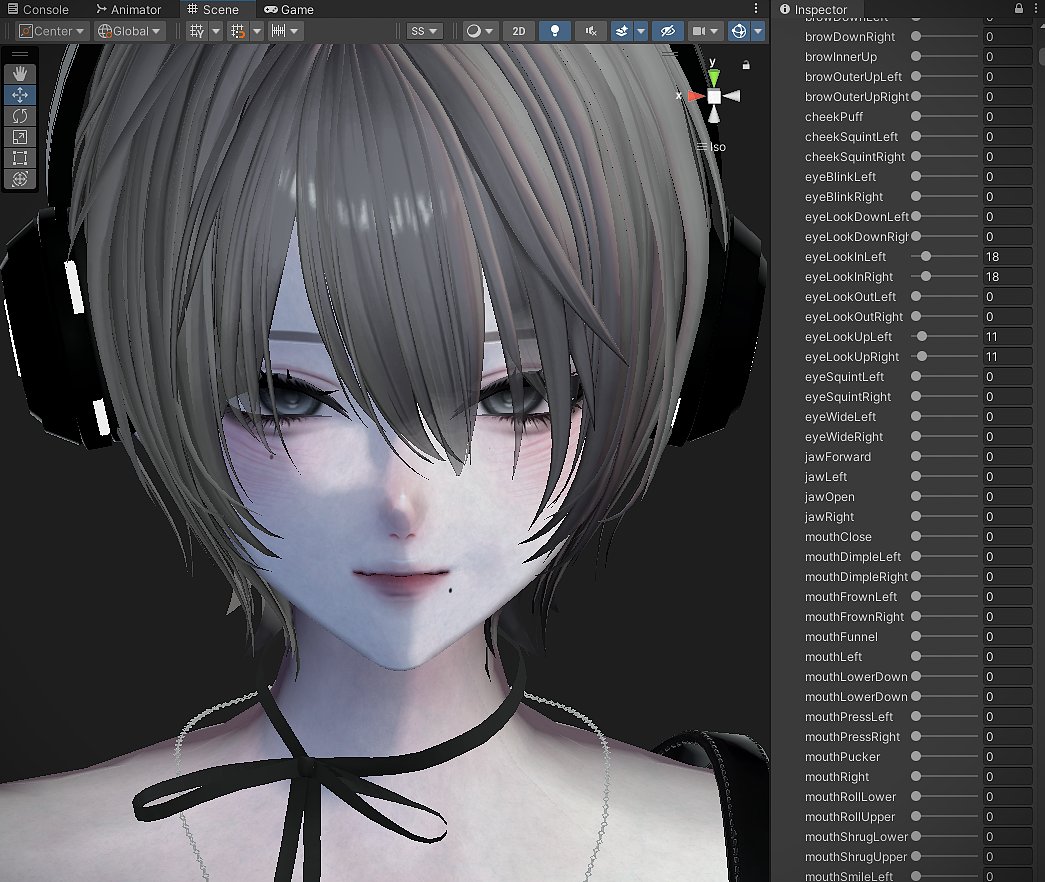Click the eyeBlinkRight label

pos(844,197)
